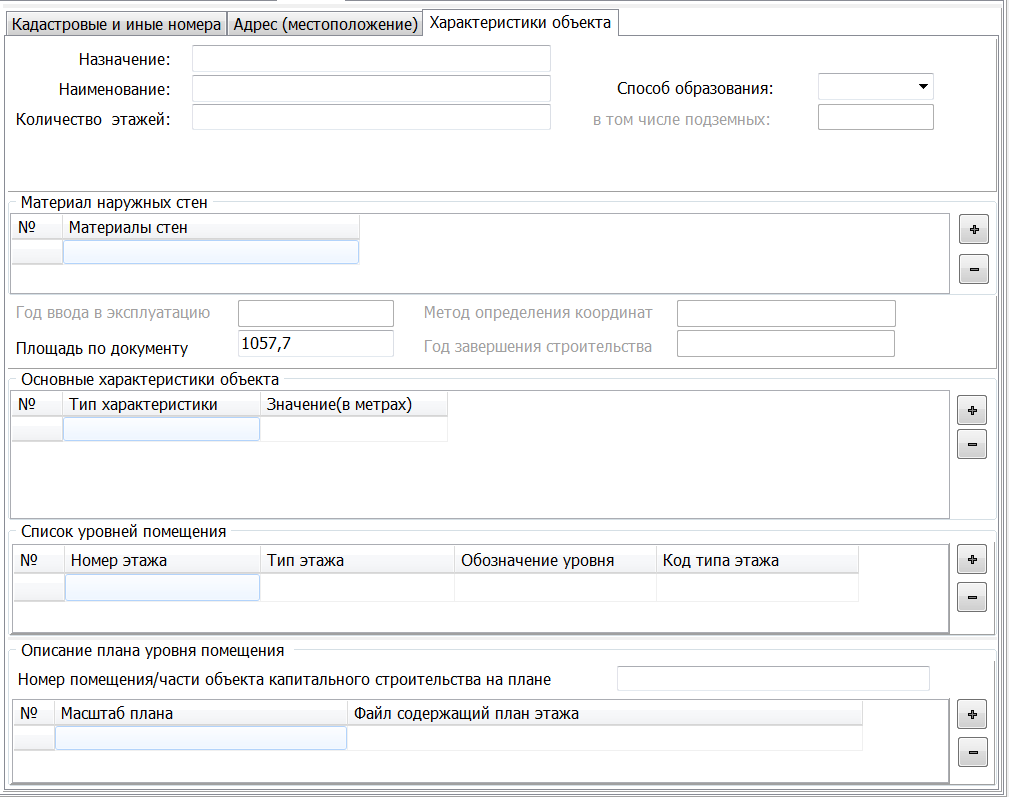Click the Год завершения строительства field
The image size is (1009, 797).
pyautogui.click(x=785, y=344)
